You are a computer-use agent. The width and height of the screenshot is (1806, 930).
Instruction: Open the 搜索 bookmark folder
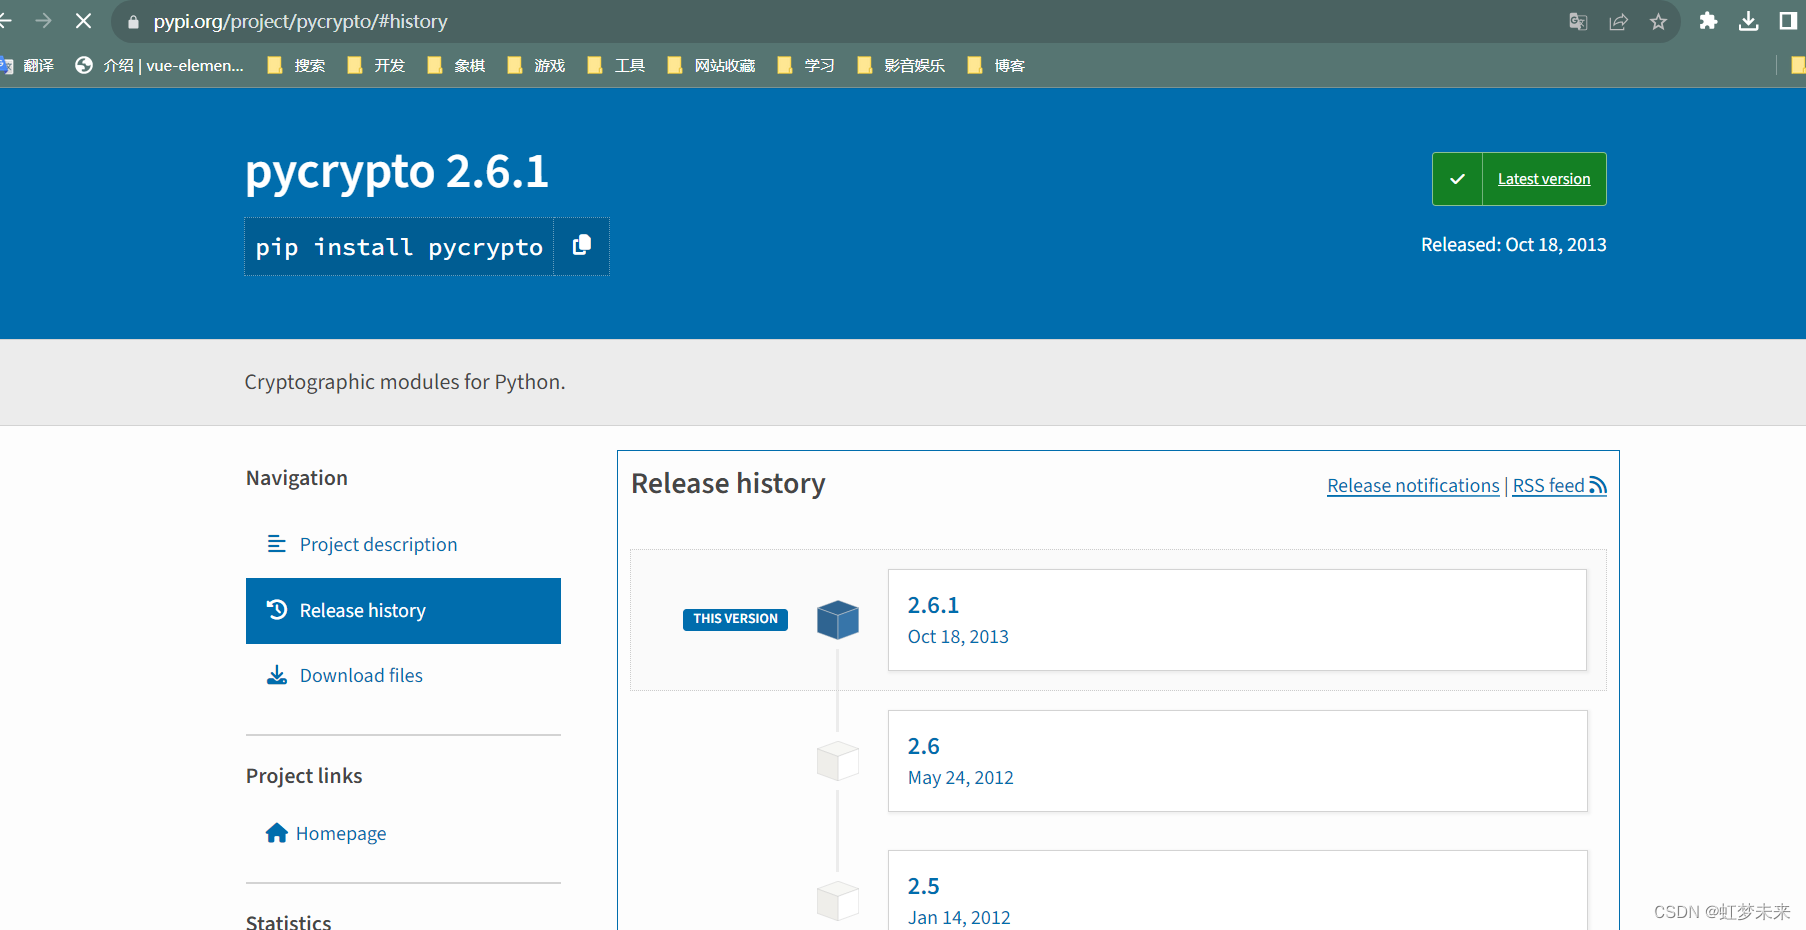click(x=296, y=66)
